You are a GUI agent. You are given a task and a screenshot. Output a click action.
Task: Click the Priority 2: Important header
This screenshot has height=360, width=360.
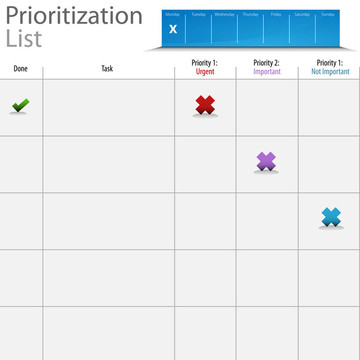[x=267, y=67]
